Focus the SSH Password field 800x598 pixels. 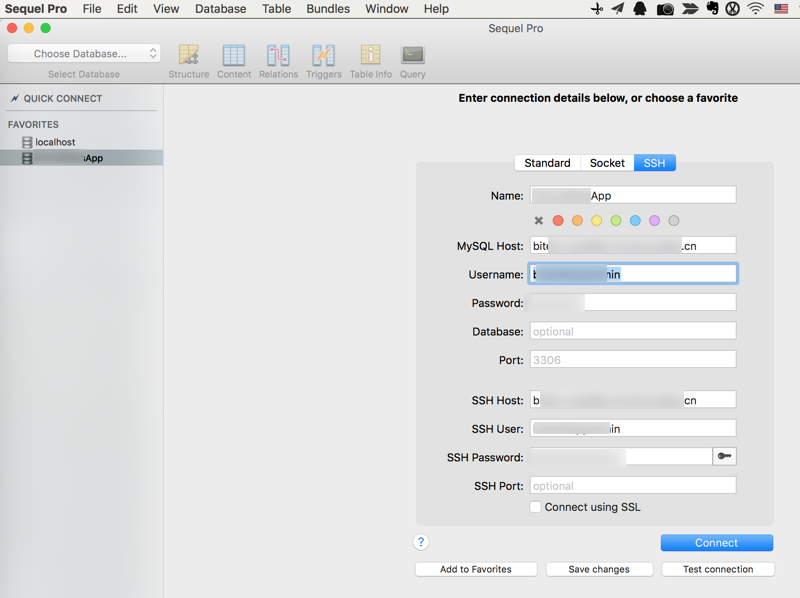(x=621, y=457)
